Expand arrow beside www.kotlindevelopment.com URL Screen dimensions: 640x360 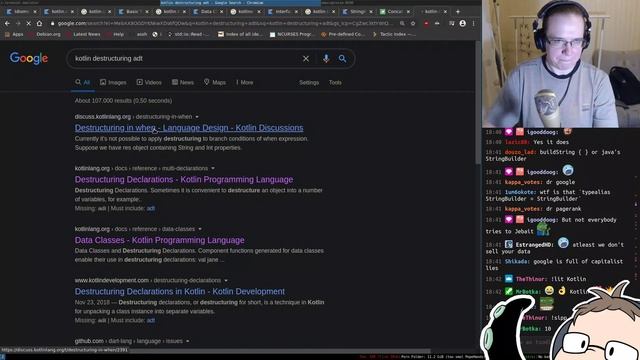click(x=226, y=281)
